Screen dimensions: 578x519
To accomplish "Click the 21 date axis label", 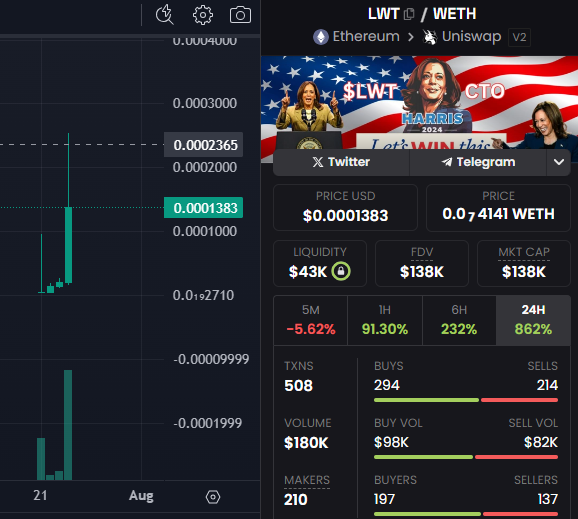I will tap(40, 496).
